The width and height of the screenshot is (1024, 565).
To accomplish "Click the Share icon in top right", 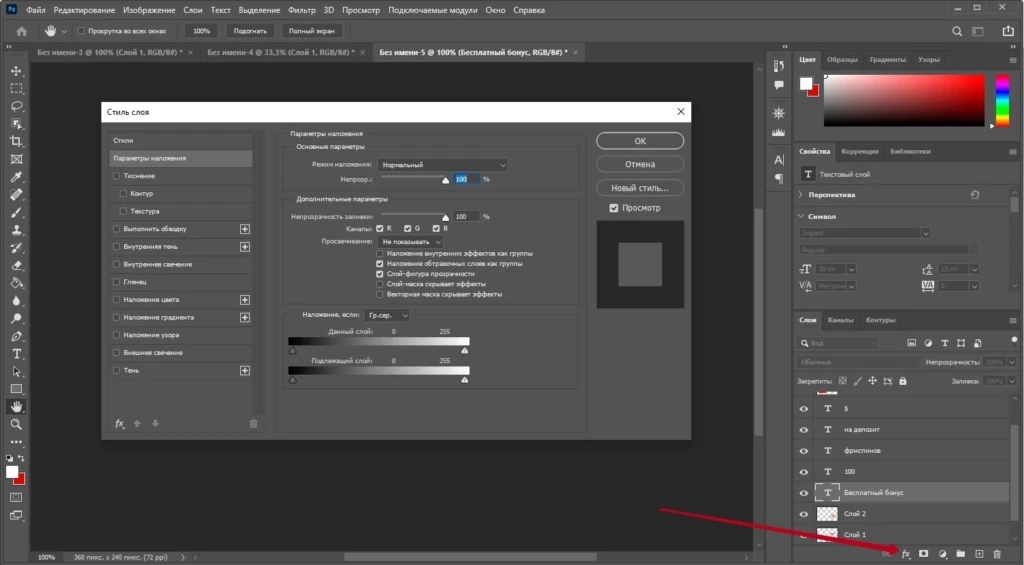I will tap(1008, 31).
